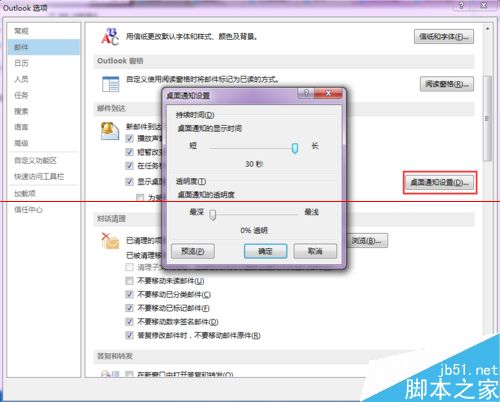Click the 透明度(T) group label
The image size is (500, 402).
(191, 181)
